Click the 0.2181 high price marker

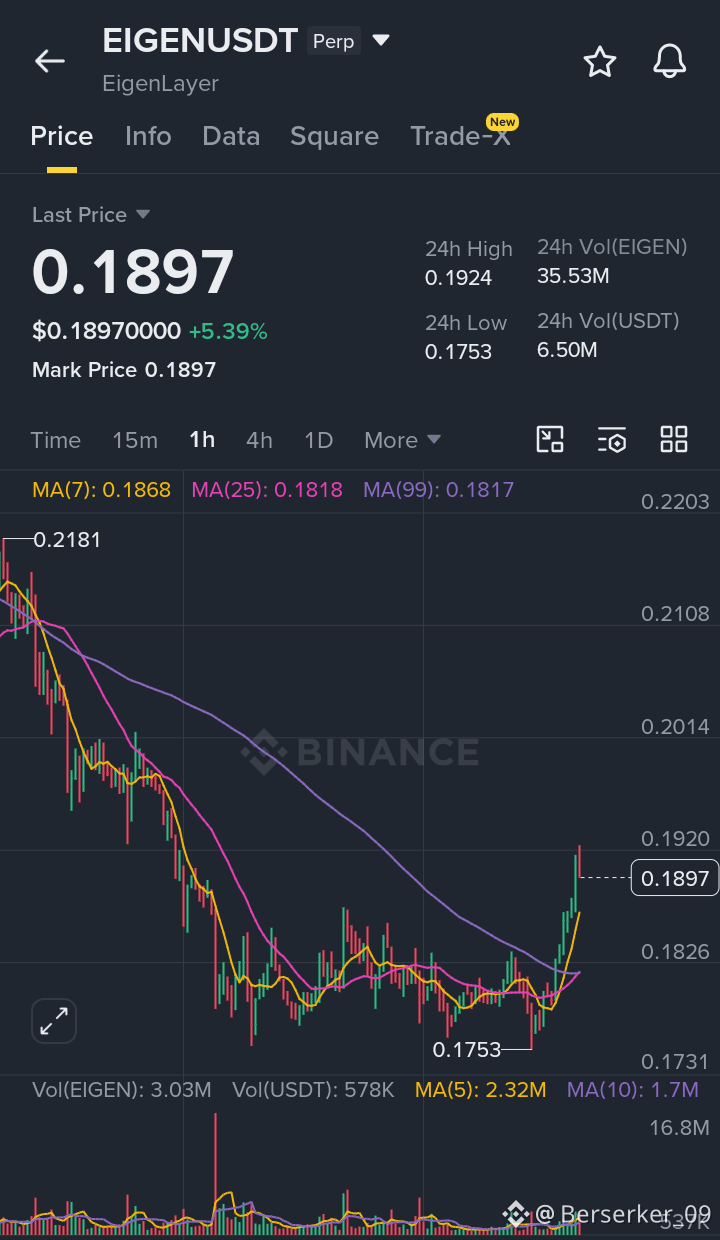point(67,540)
